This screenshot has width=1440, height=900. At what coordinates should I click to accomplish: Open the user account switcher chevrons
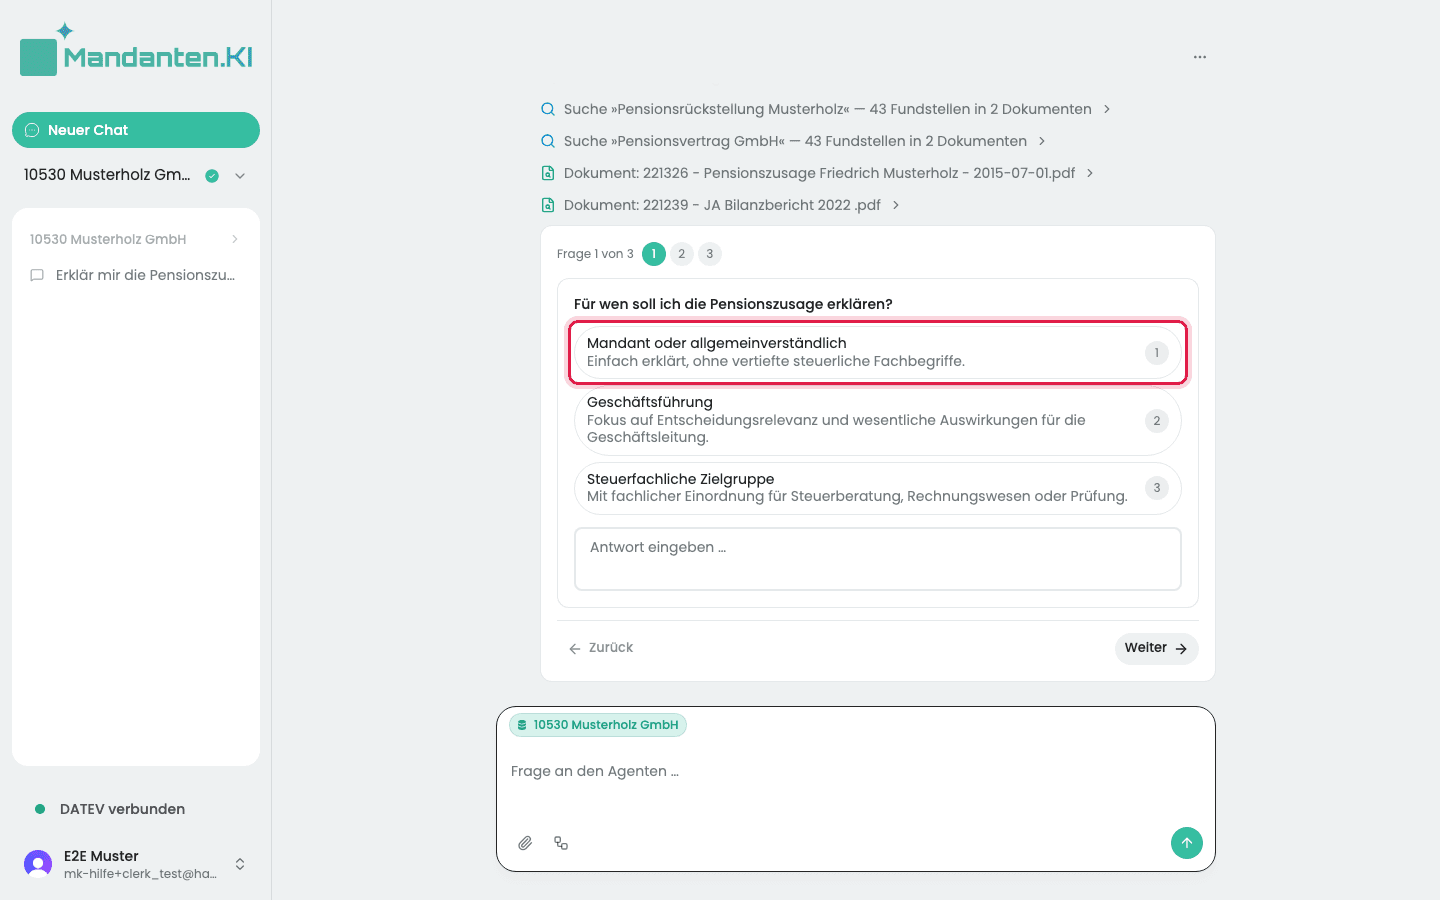point(240,864)
